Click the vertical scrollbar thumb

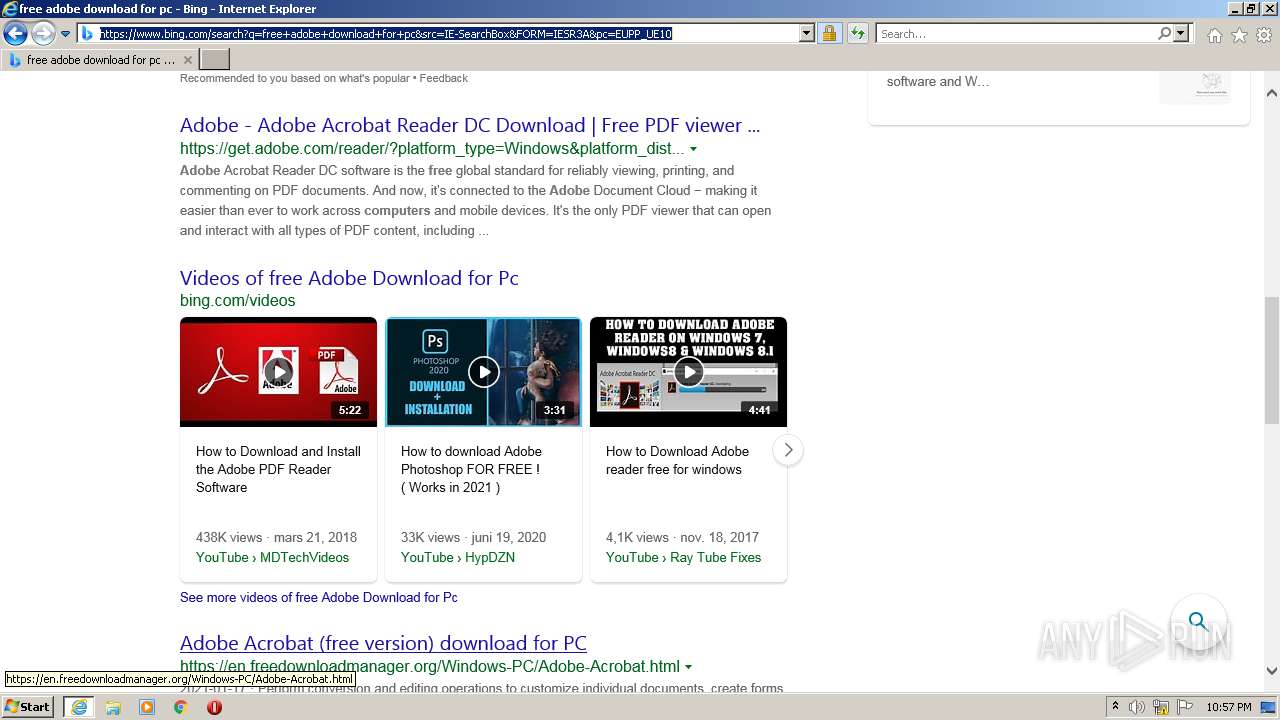click(1272, 361)
